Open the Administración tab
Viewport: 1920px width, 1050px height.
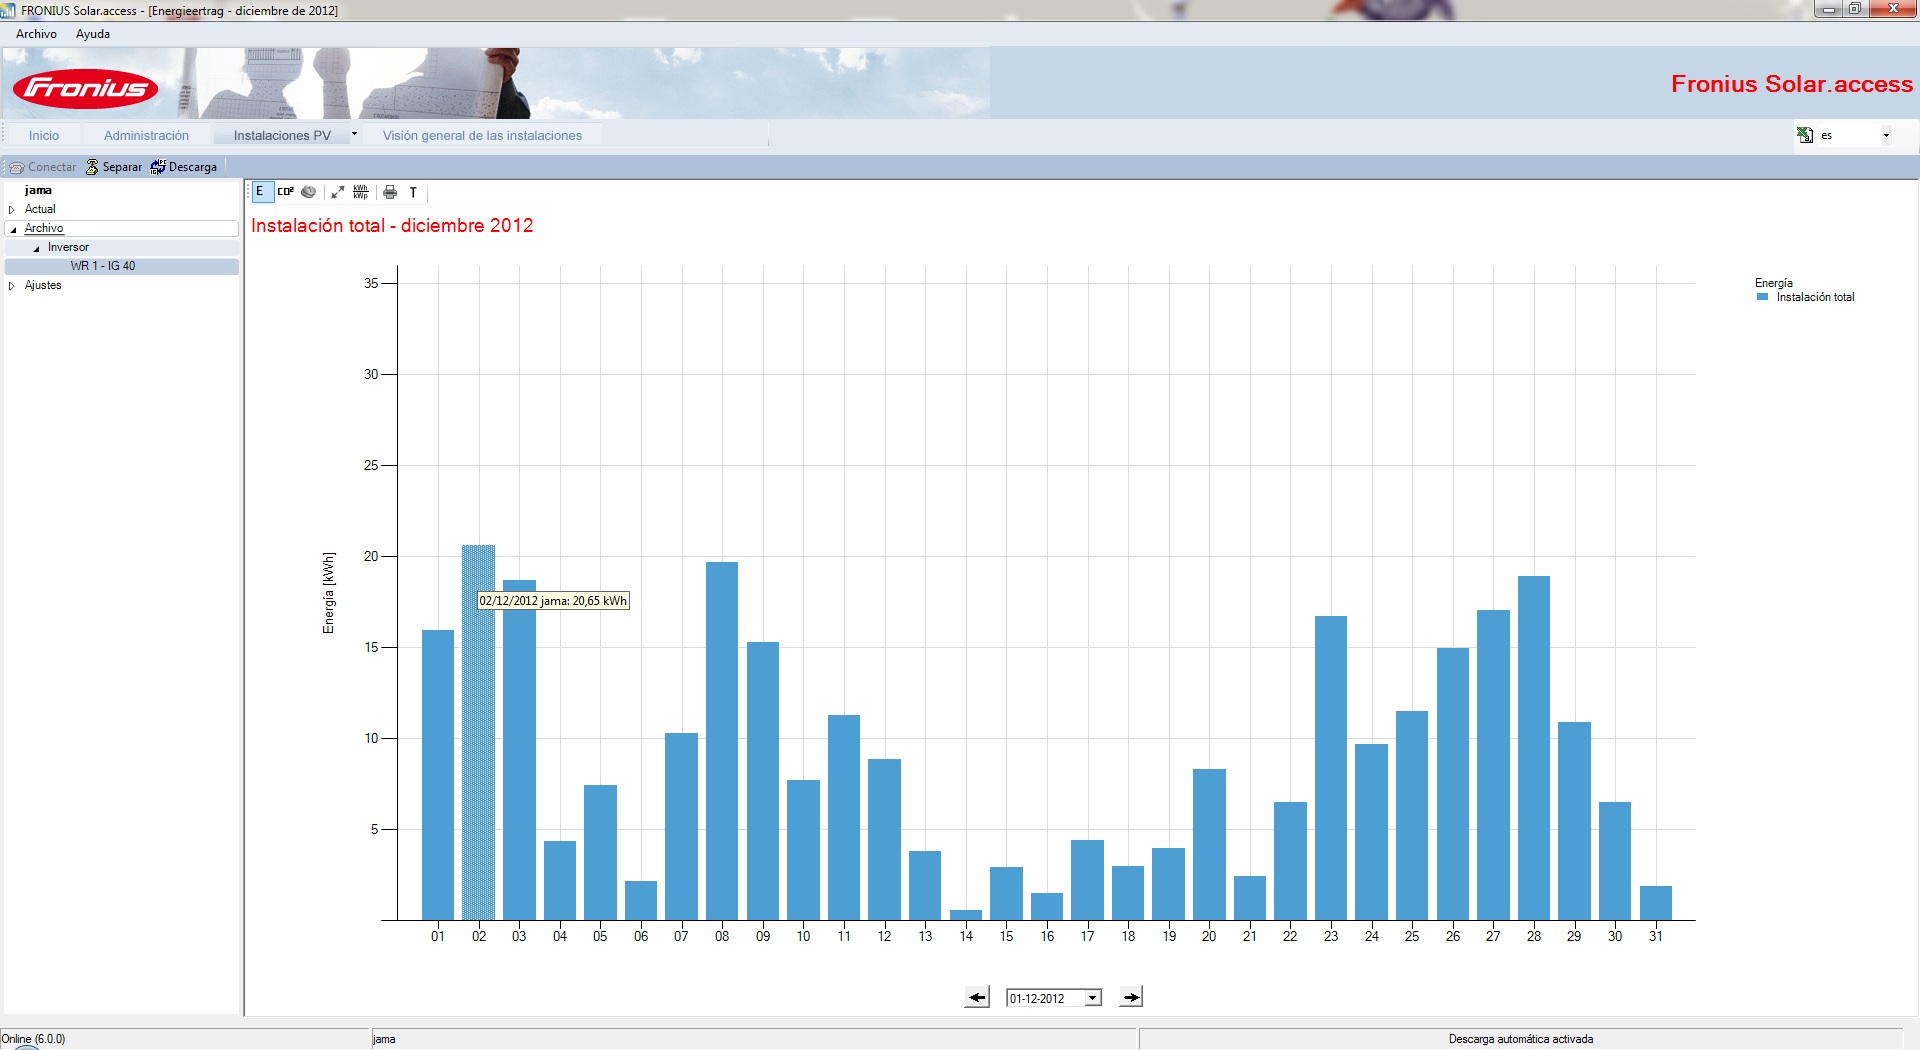(146, 135)
